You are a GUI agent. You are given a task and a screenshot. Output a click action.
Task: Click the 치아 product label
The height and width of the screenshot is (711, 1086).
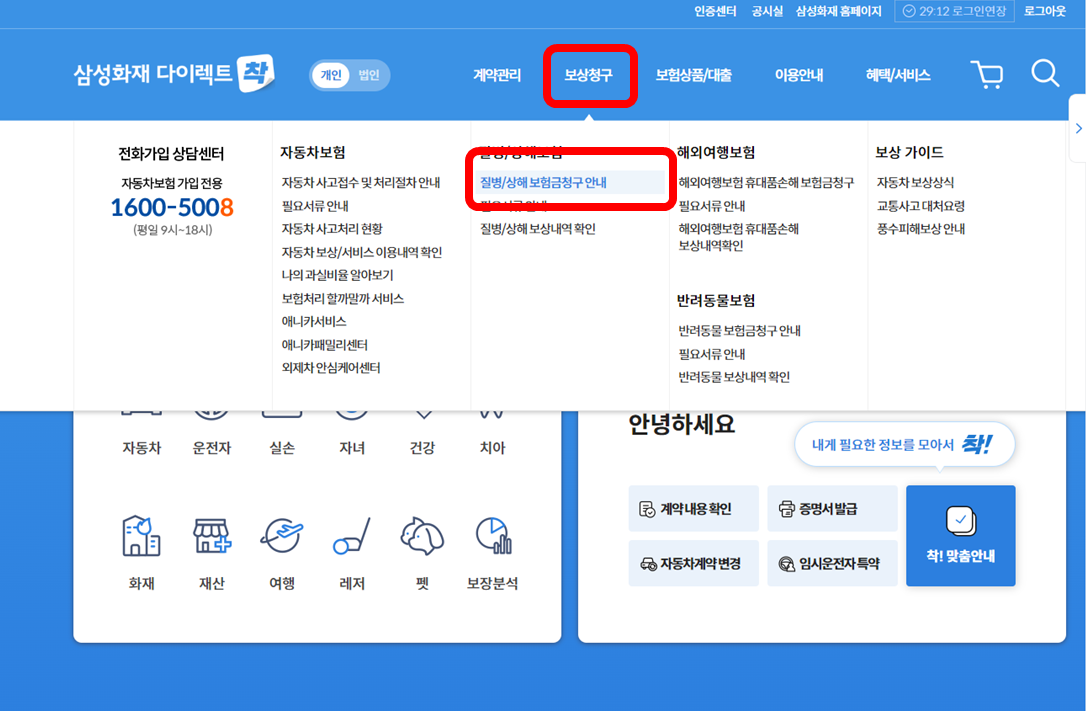[x=492, y=448]
